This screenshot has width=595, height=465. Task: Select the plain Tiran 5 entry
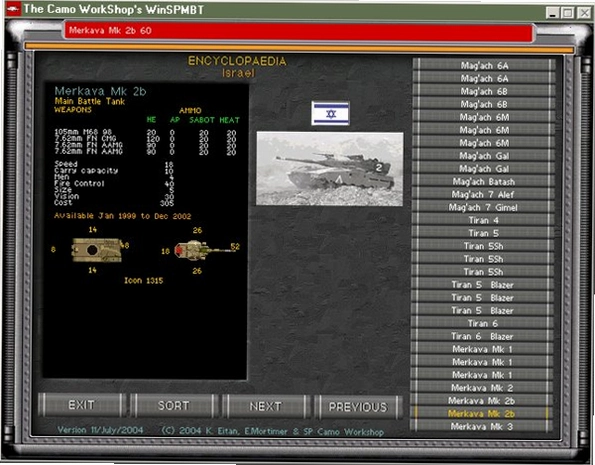(484, 233)
